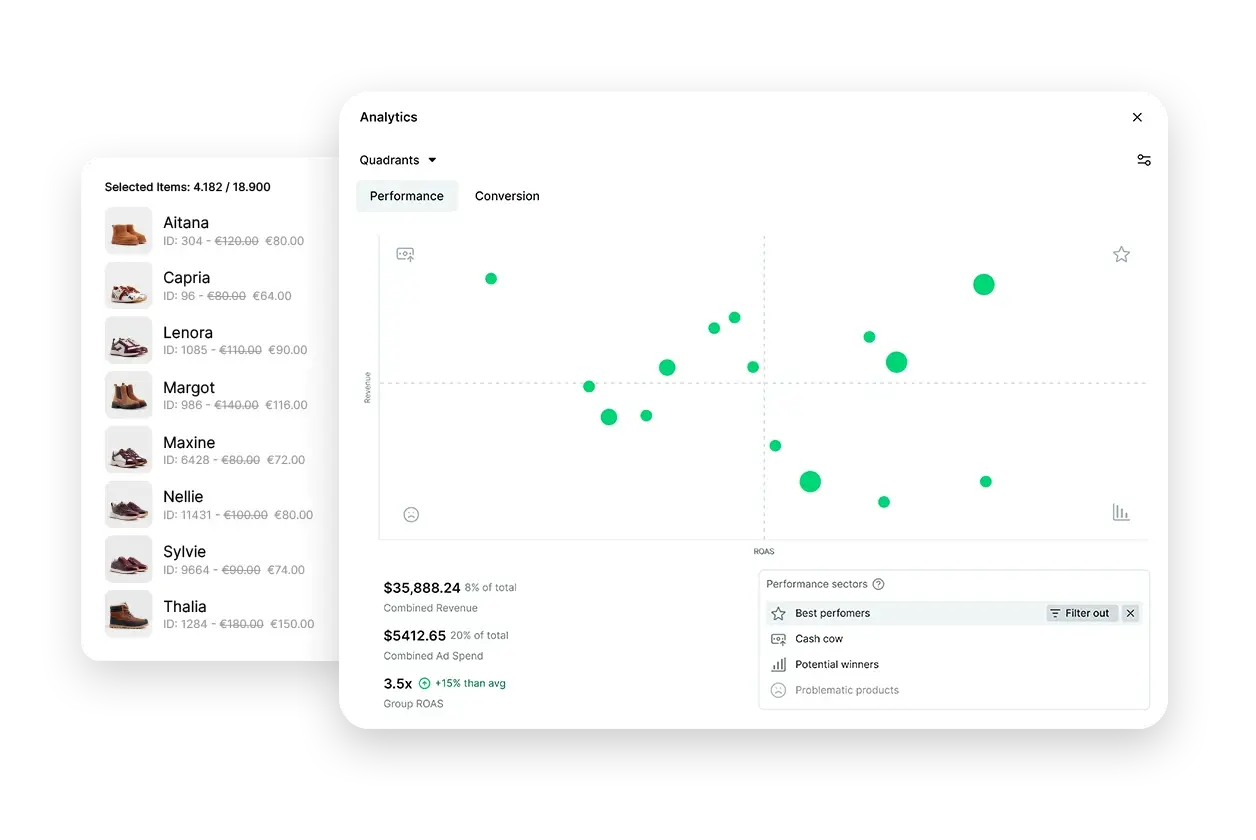Image resolution: width=1256 pixels, height=840 pixels.
Task: Click the star icon beside Best perfomers sector
Action: point(777,613)
